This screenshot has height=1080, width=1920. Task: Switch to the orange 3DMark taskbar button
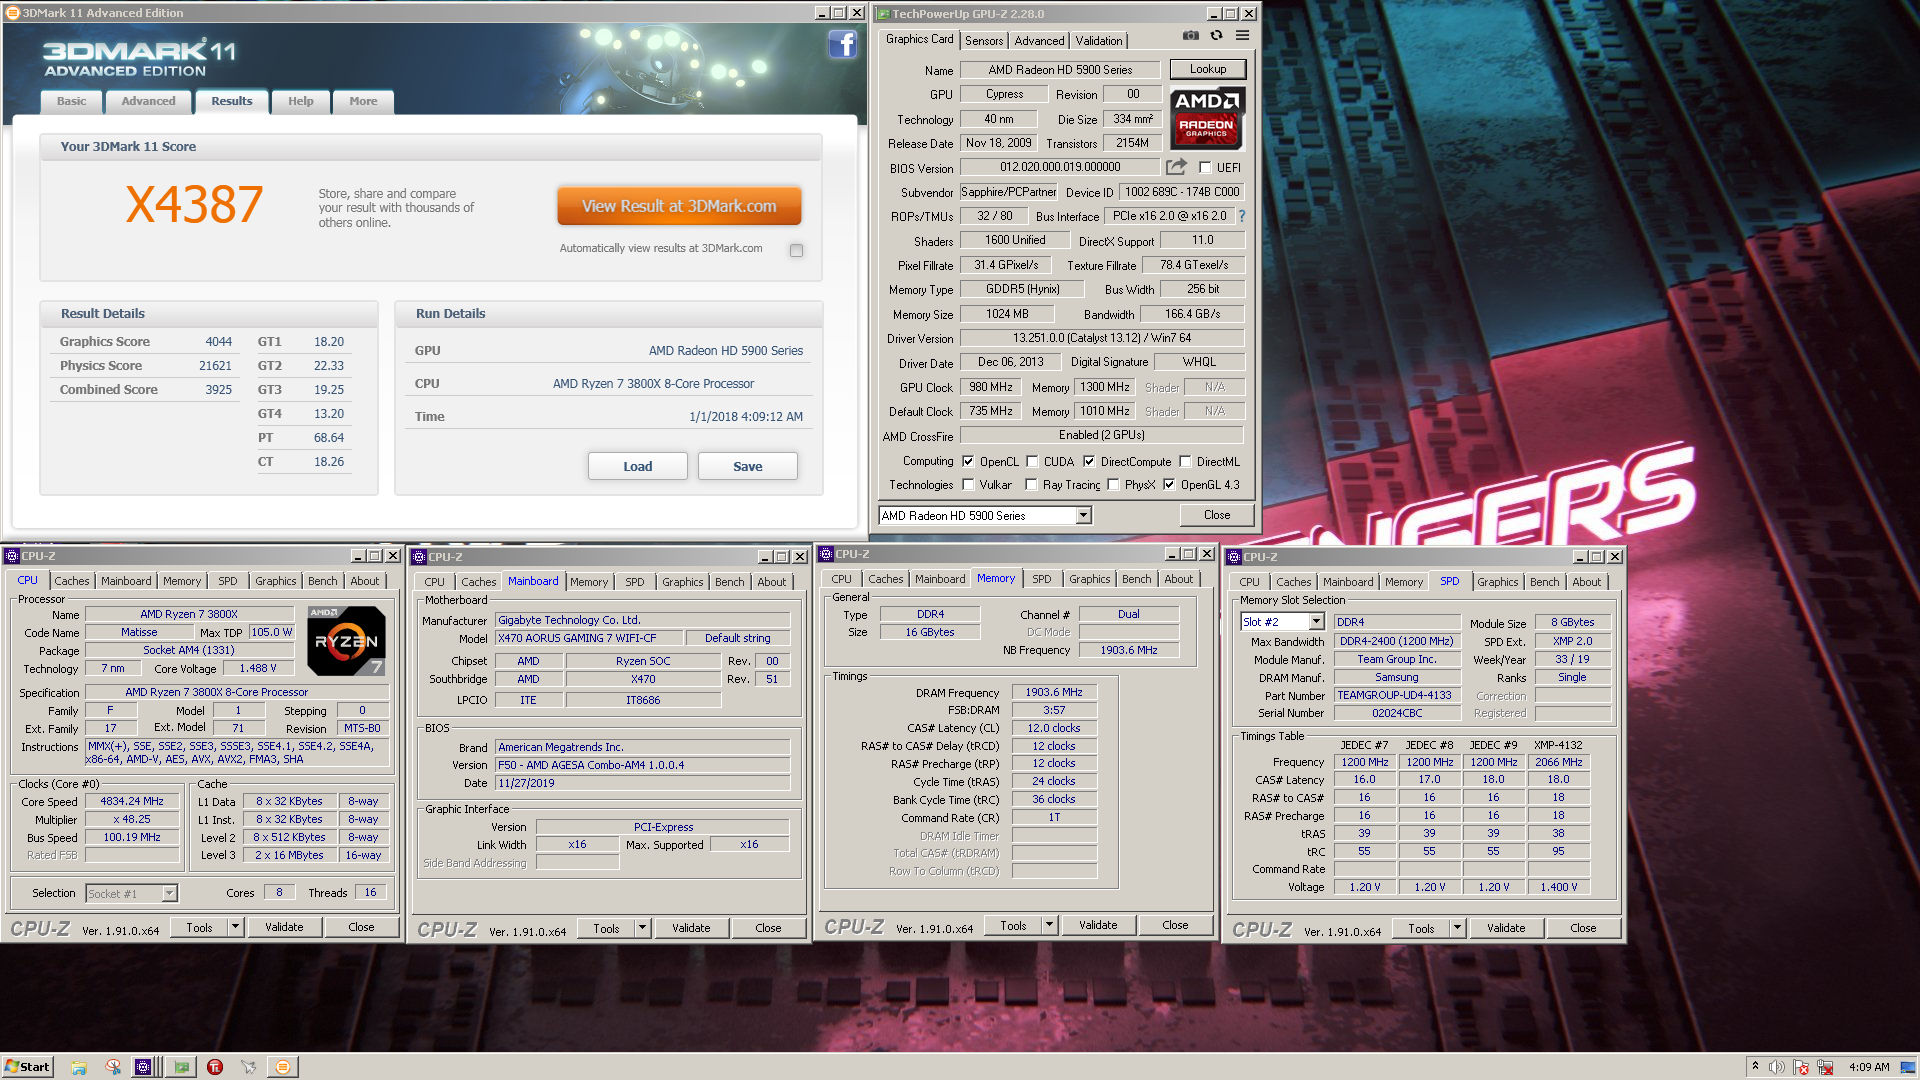click(283, 1067)
